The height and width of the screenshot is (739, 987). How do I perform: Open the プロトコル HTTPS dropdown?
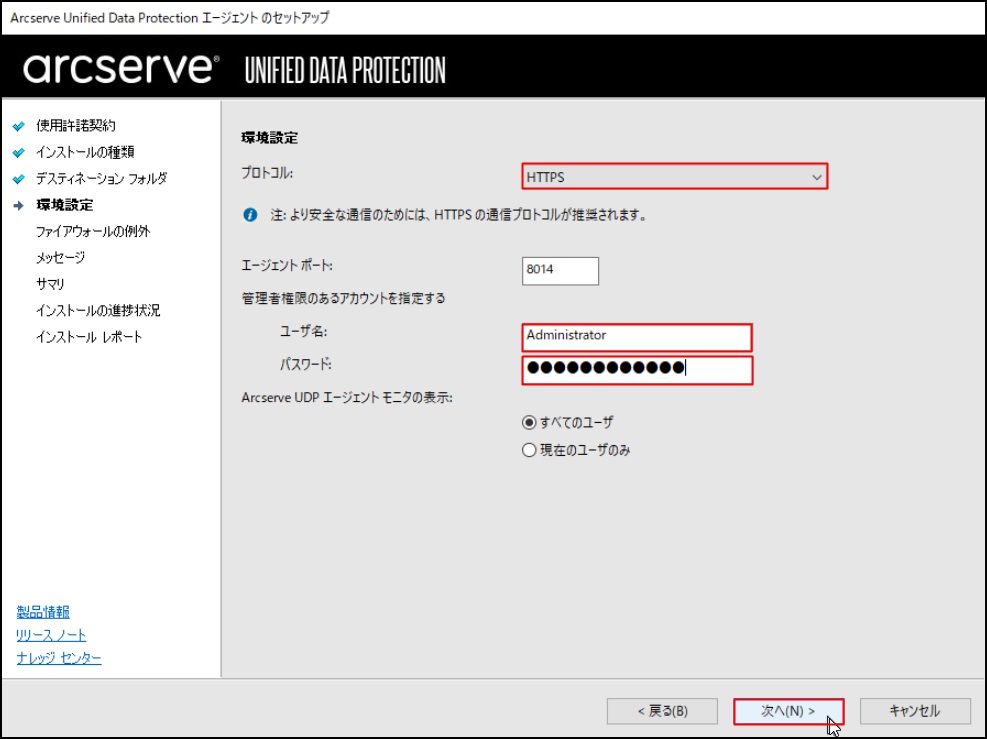click(674, 176)
